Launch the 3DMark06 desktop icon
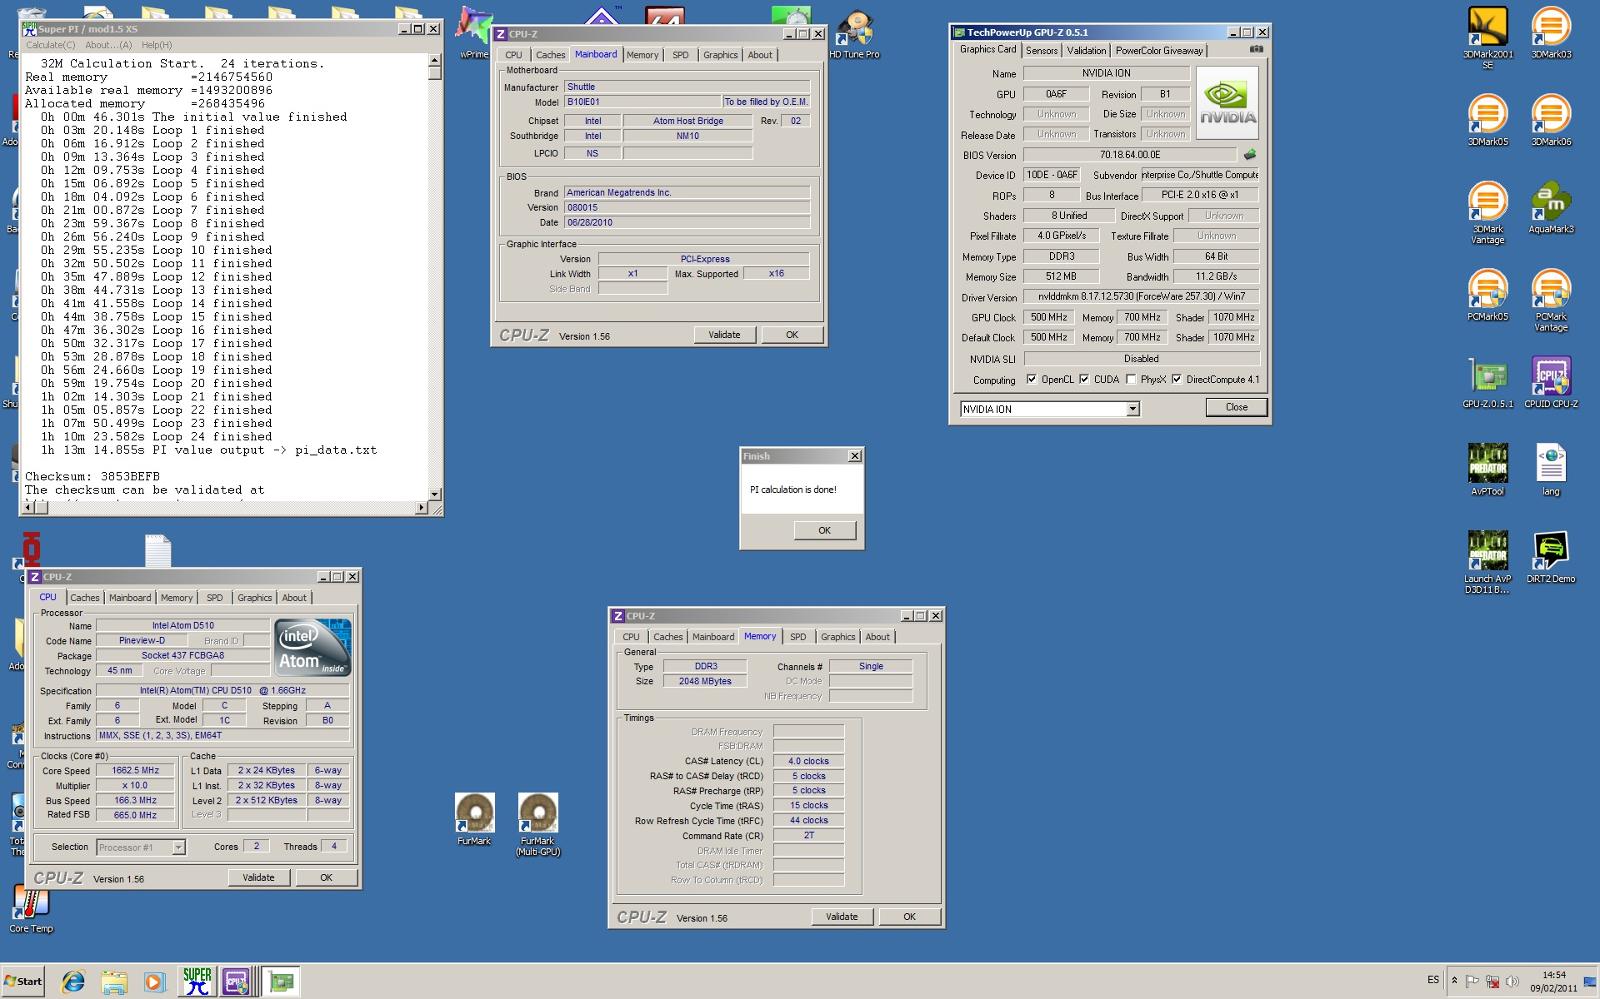The width and height of the screenshot is (1600, 999). pyautogui.click(x=1550, y=121)
